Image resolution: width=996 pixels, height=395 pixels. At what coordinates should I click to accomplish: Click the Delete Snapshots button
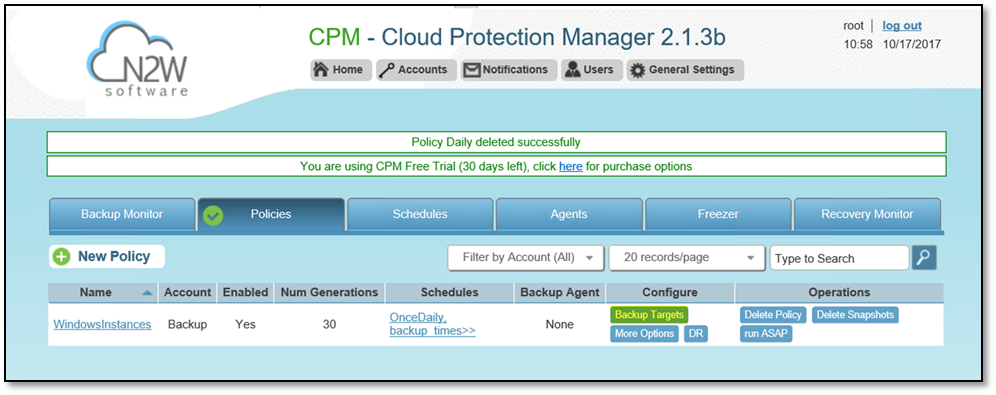point(855,314)
